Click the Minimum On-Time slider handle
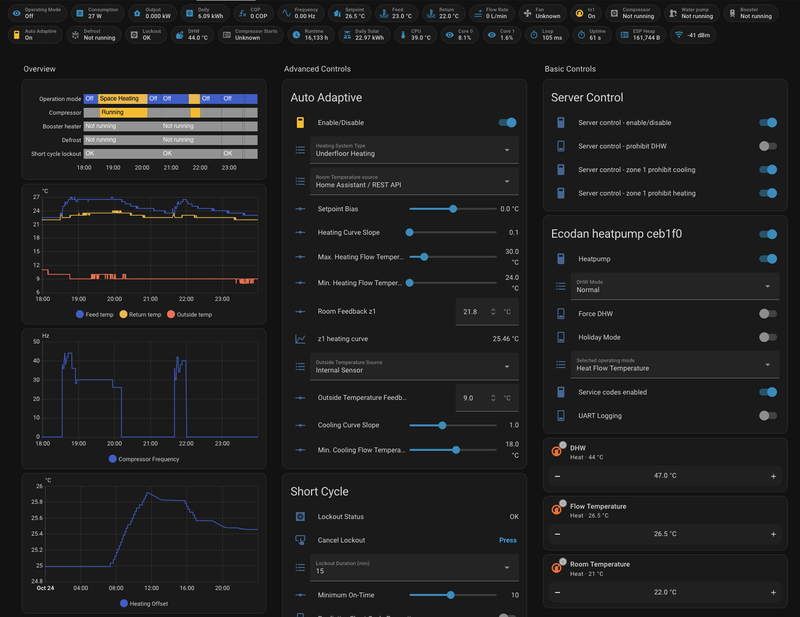Image resolution: width=800 pixels, height=617 pixels. click(451, 595)
